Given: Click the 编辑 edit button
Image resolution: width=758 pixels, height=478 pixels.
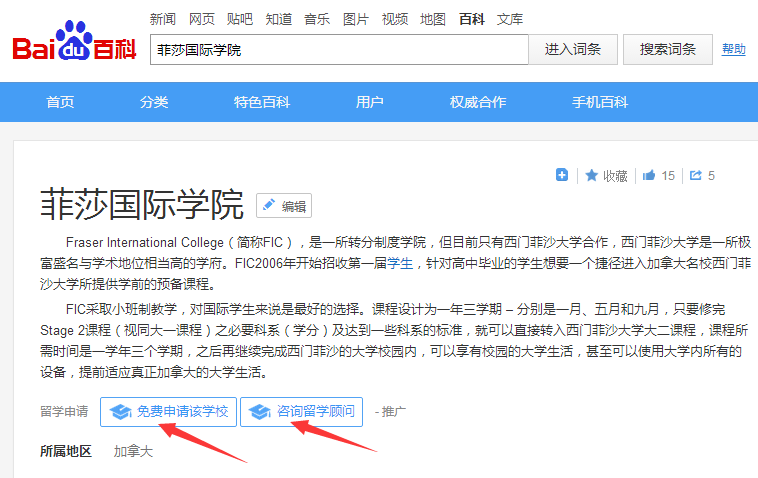Looking at the screenshot, I should [x=284, y=206].
